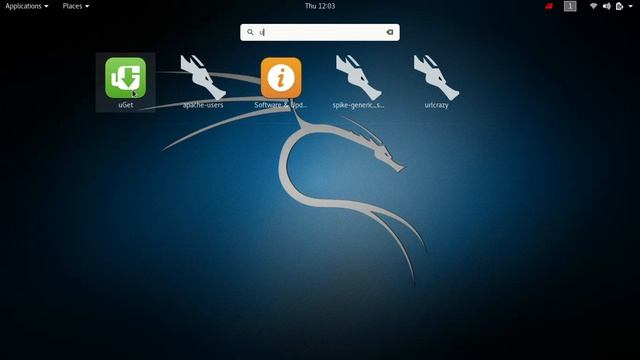Focus the overview search text field
640x360 pixels.
[320, 32]
